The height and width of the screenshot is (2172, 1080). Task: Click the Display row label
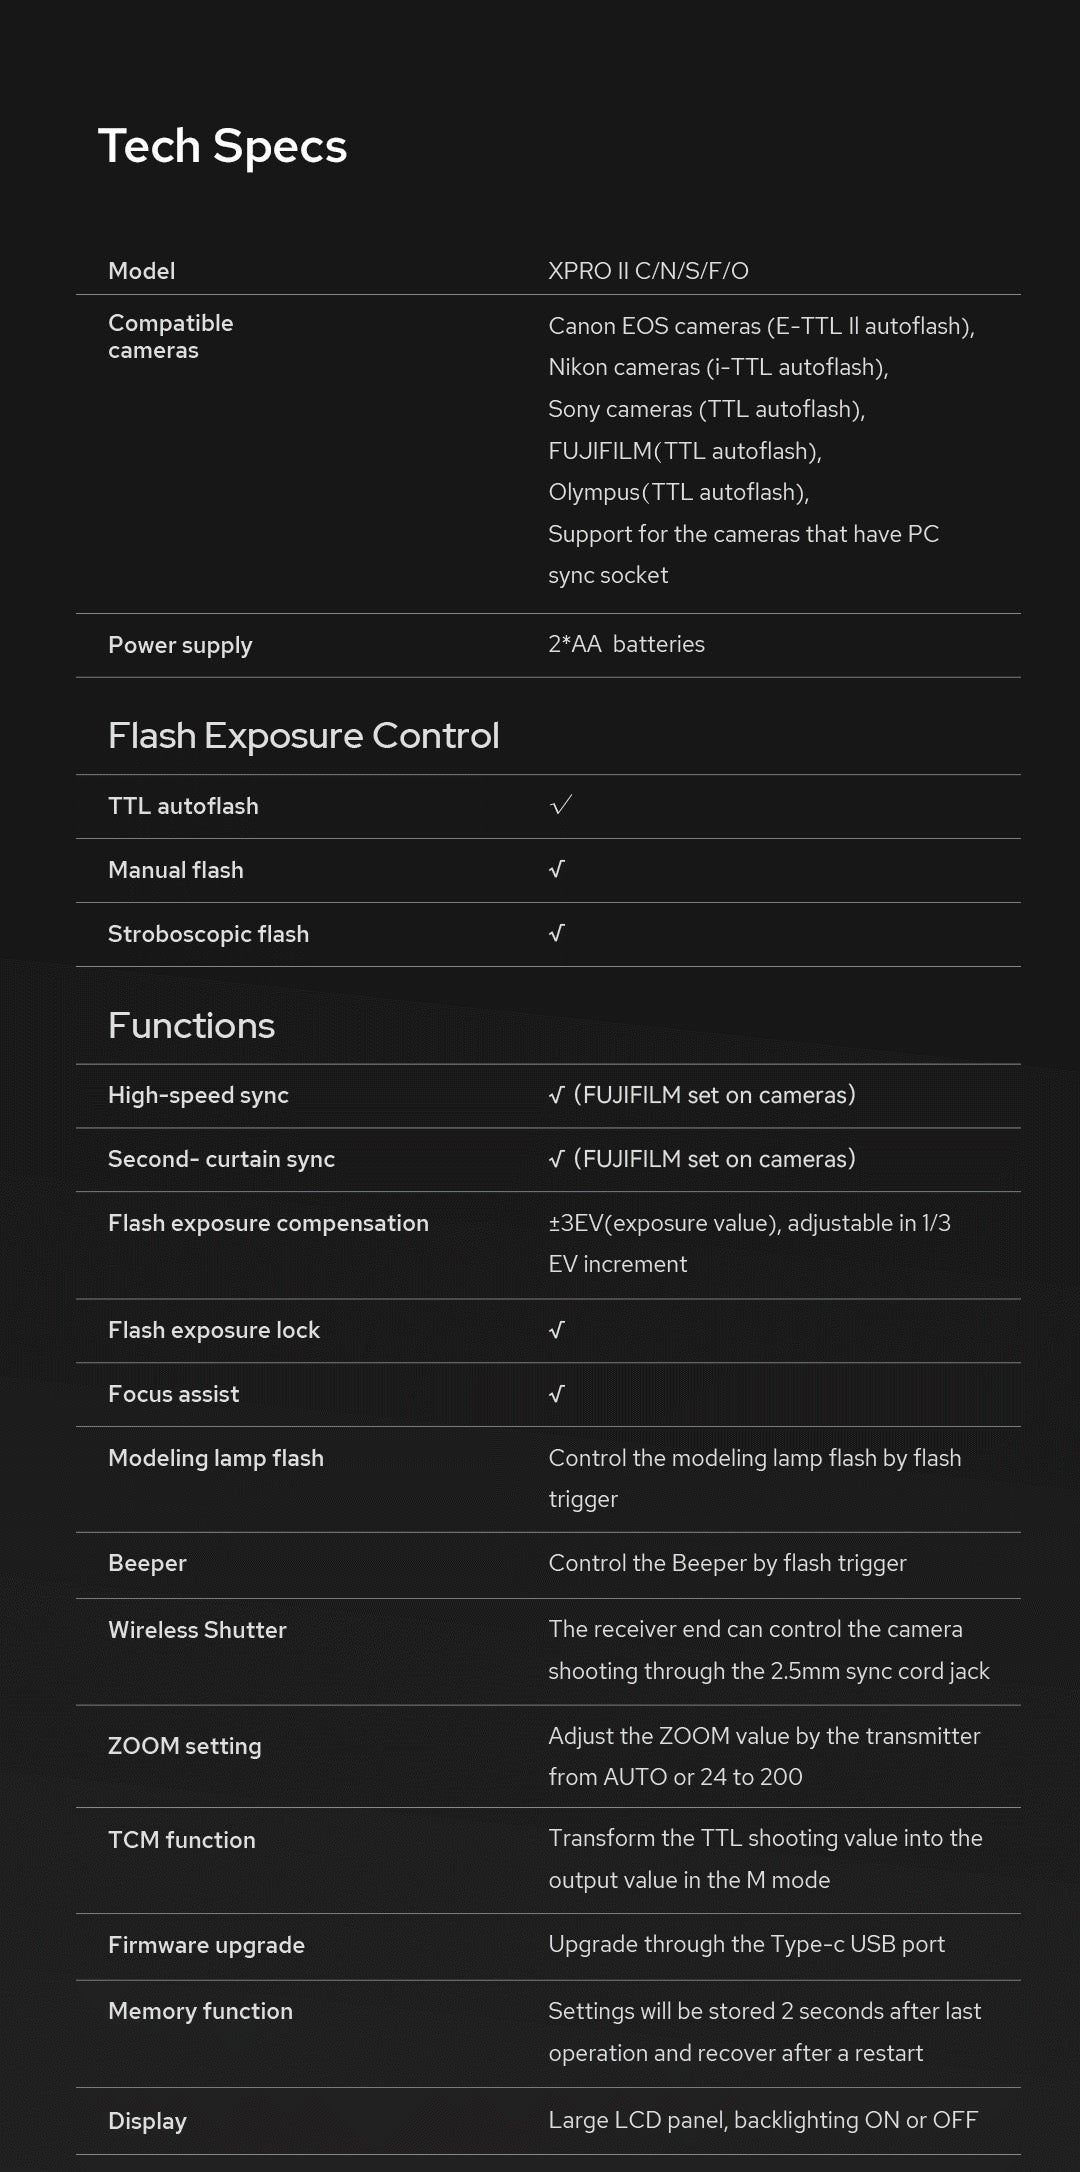[x=147, y=2121]
